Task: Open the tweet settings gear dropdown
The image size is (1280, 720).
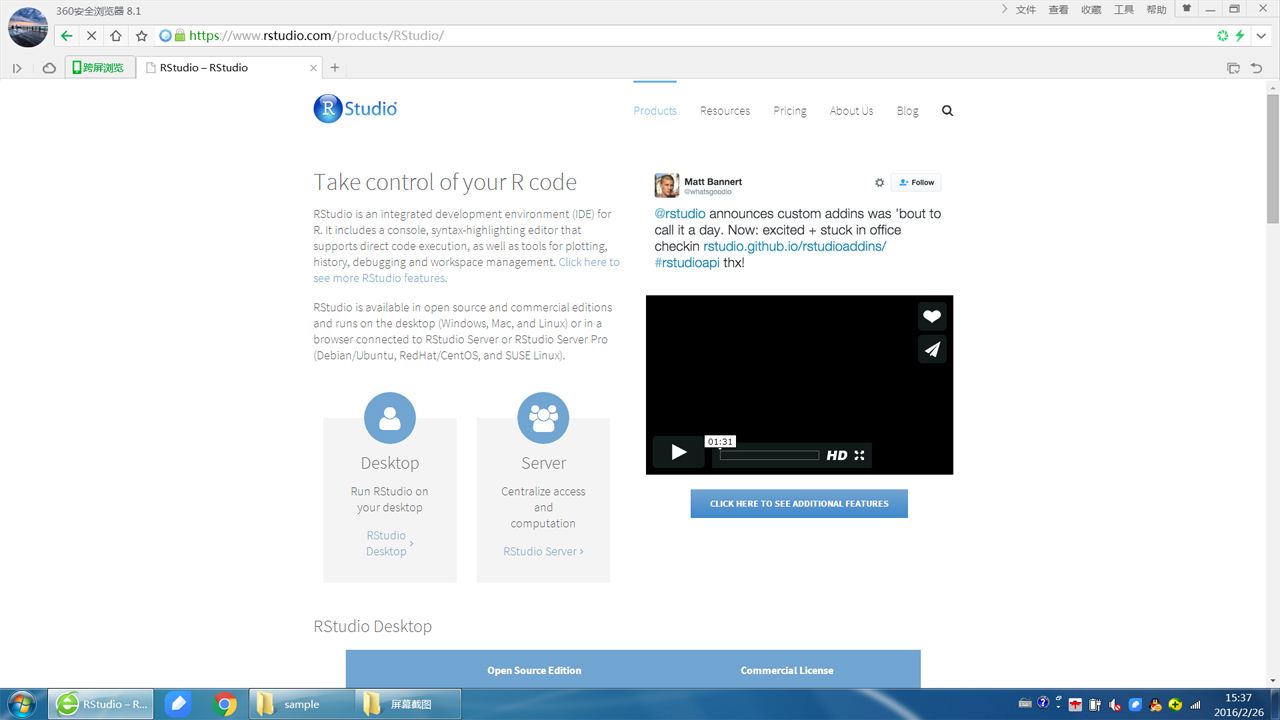Action: (x=879, y=183)
